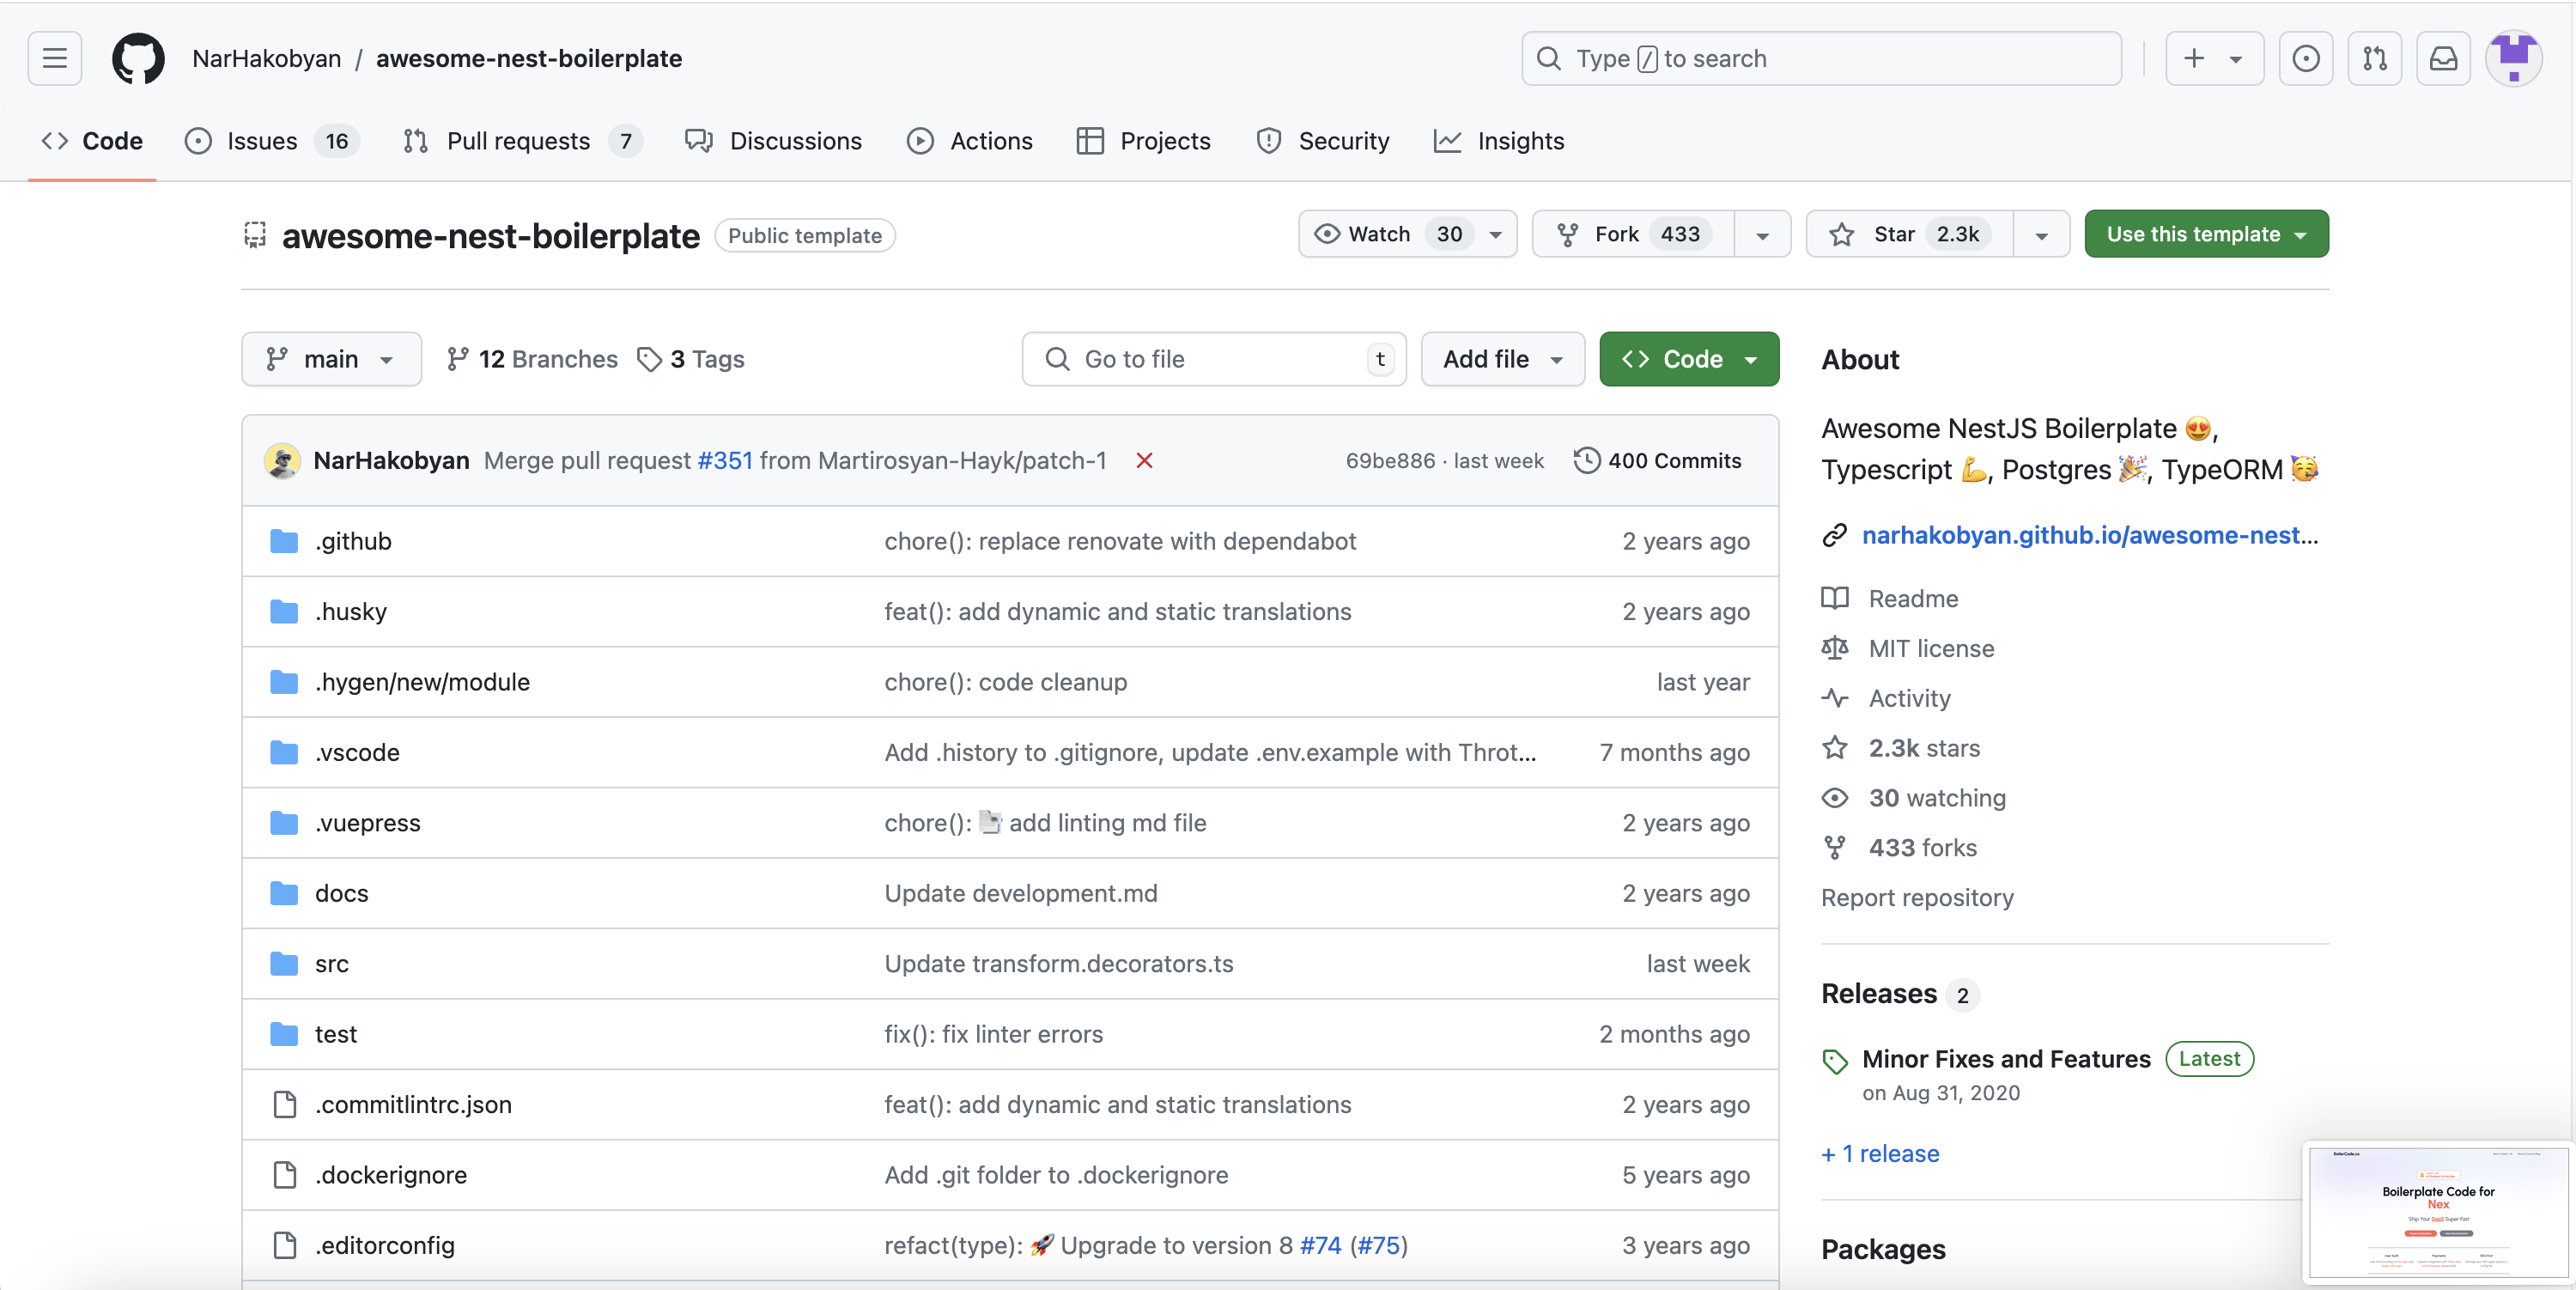Open the narhakobyan.github.io website link
The height and width of the screenshot is (1290, 2576).
(2089, 535)
